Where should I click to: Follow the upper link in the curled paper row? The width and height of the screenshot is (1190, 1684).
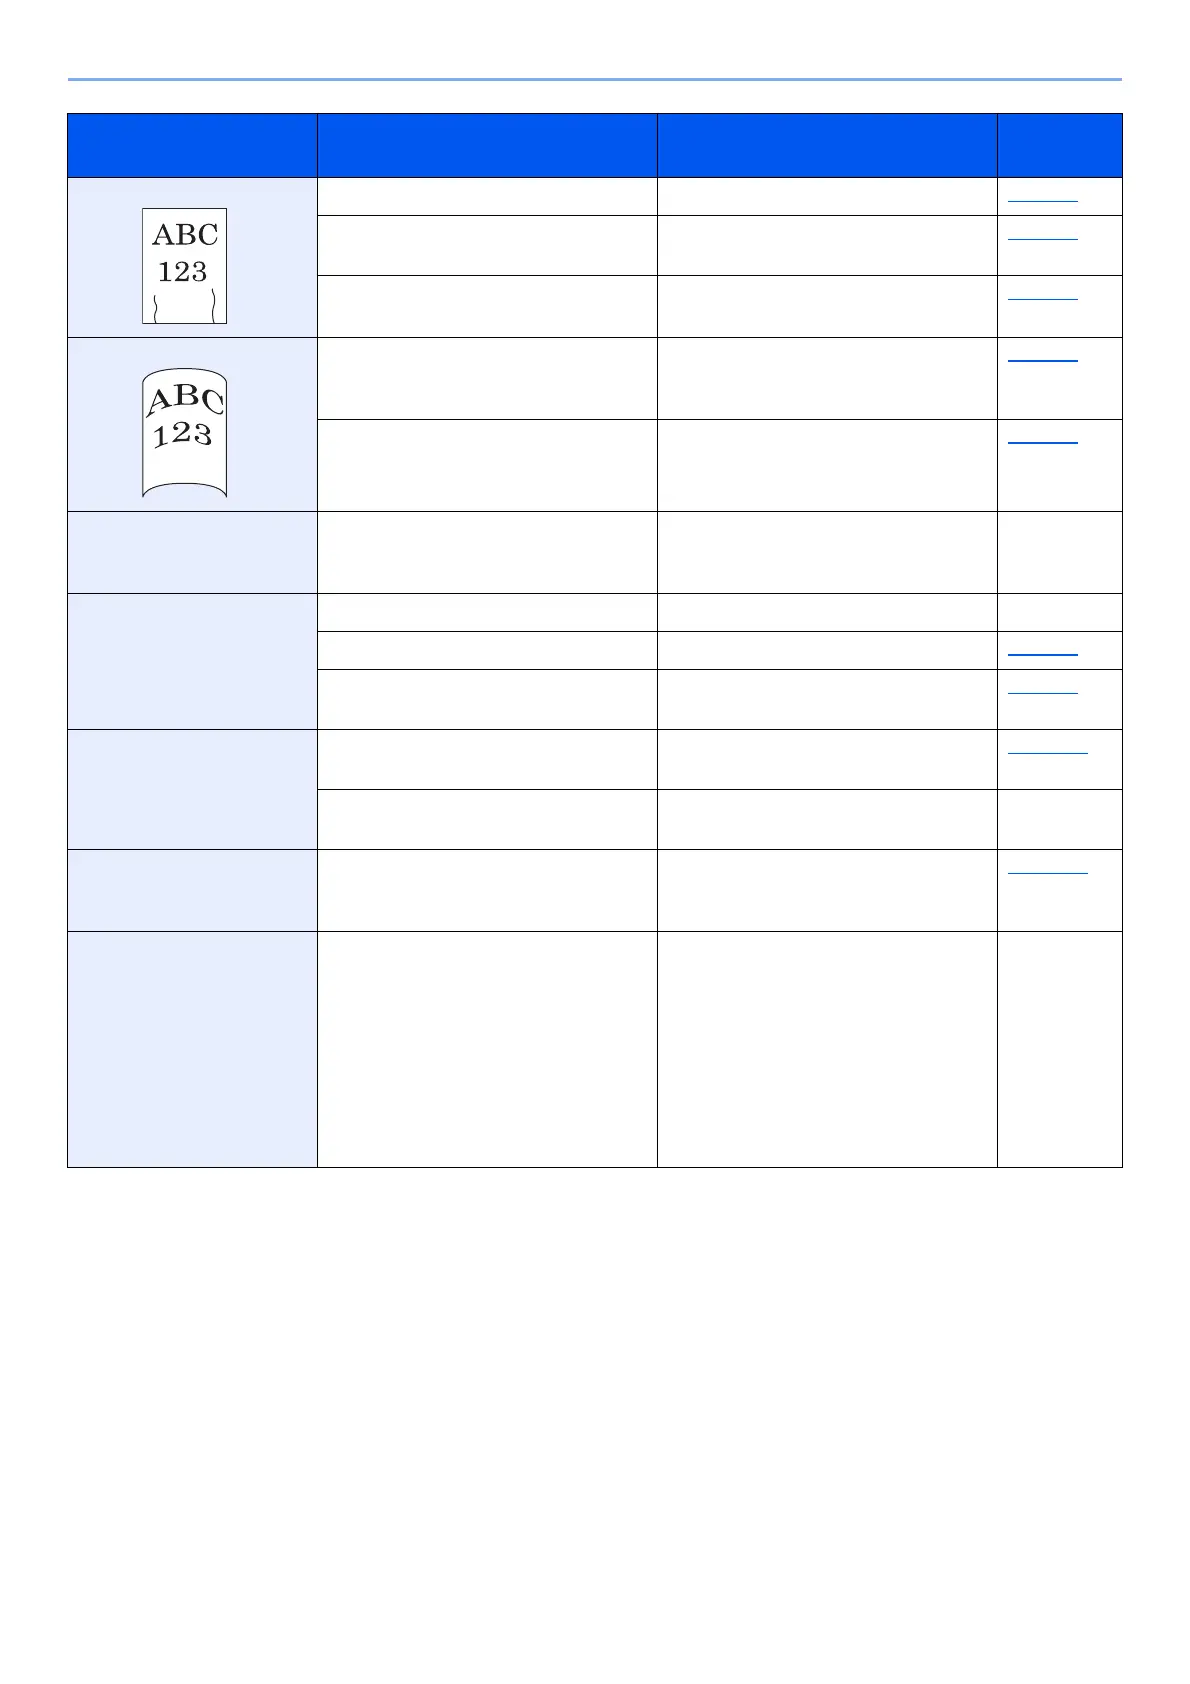pyautogui.click(x=1043, y=358)
